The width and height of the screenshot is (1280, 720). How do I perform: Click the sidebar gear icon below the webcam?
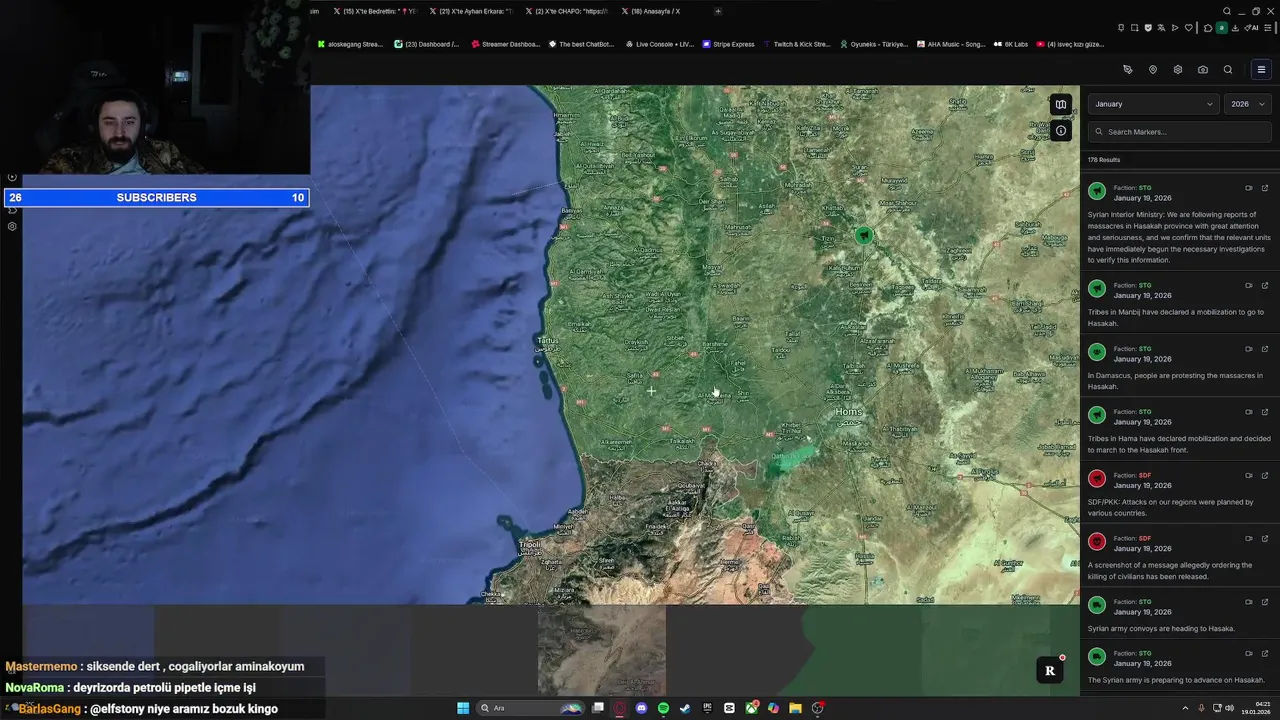[x=12, y=226]
